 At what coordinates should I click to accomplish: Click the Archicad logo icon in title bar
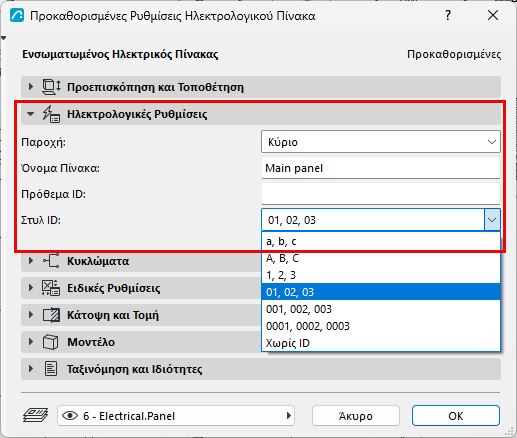click(17, 15)
